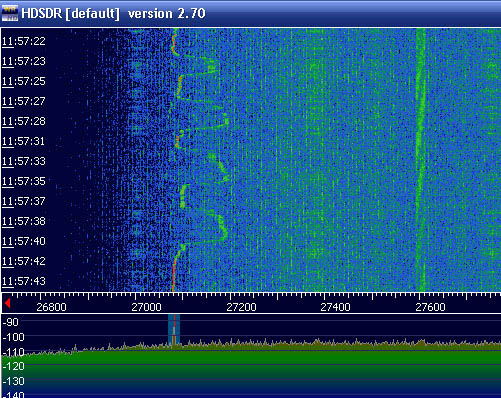Viewport: 501px width, 398px height.
Task: Click 26800 on the frequency scale
Action: click(51, 307)
